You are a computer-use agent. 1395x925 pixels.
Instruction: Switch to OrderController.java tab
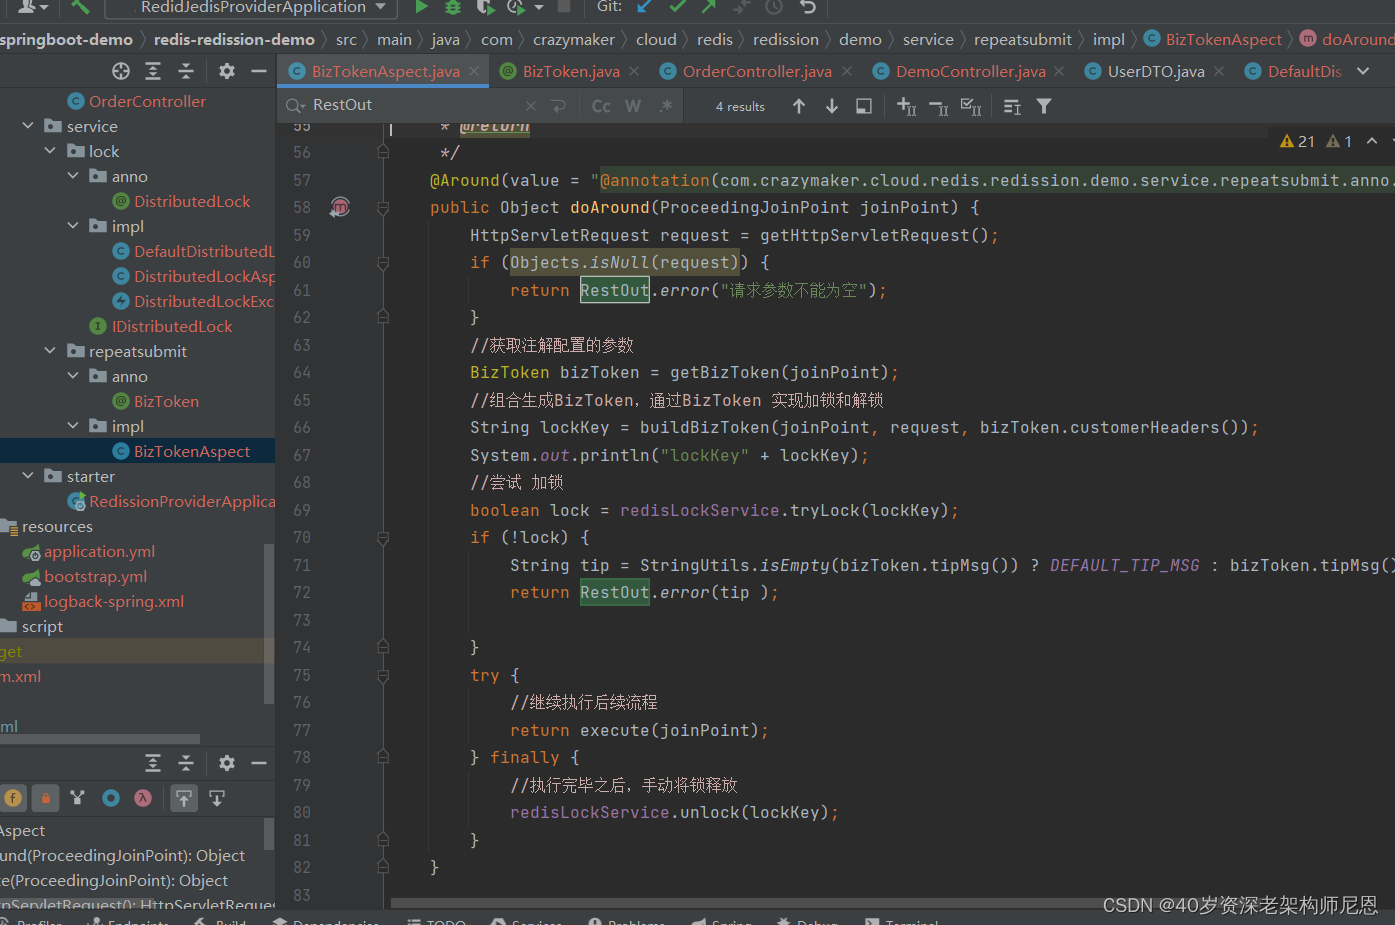pos(757,71)
